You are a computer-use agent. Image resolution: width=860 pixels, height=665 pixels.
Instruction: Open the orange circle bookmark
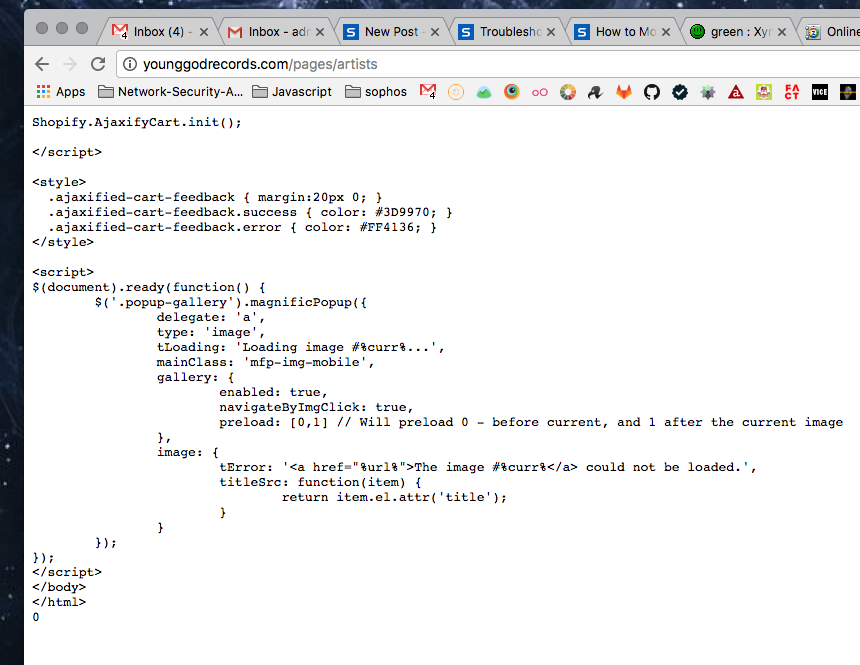click(x=456, y=92)
